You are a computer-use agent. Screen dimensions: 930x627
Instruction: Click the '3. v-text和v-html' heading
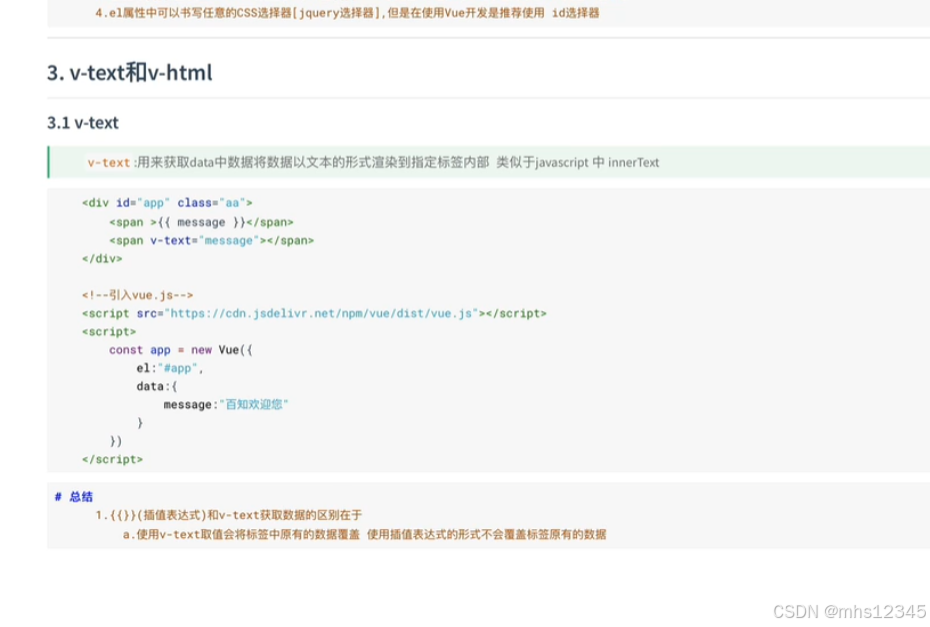(129, 72)
